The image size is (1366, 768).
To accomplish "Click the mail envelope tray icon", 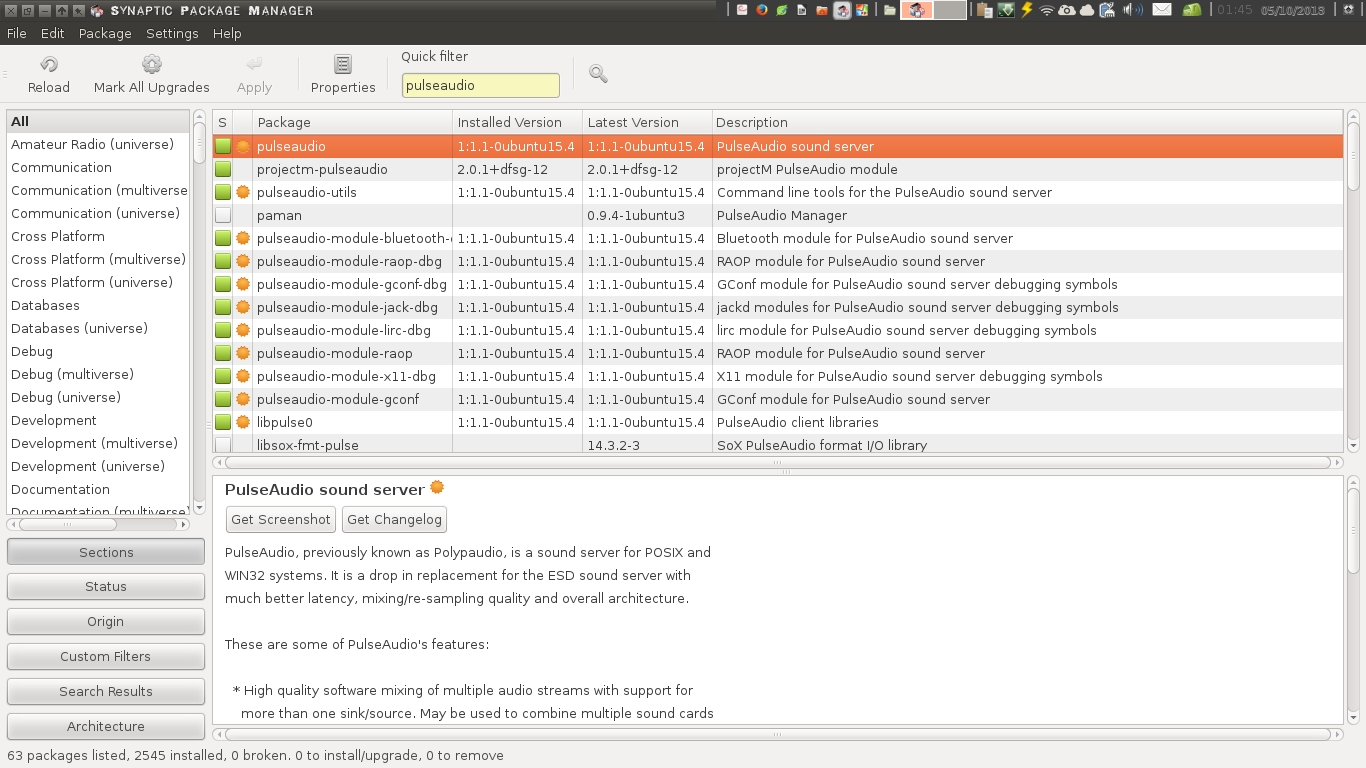I will click(x=1161, y=10).
